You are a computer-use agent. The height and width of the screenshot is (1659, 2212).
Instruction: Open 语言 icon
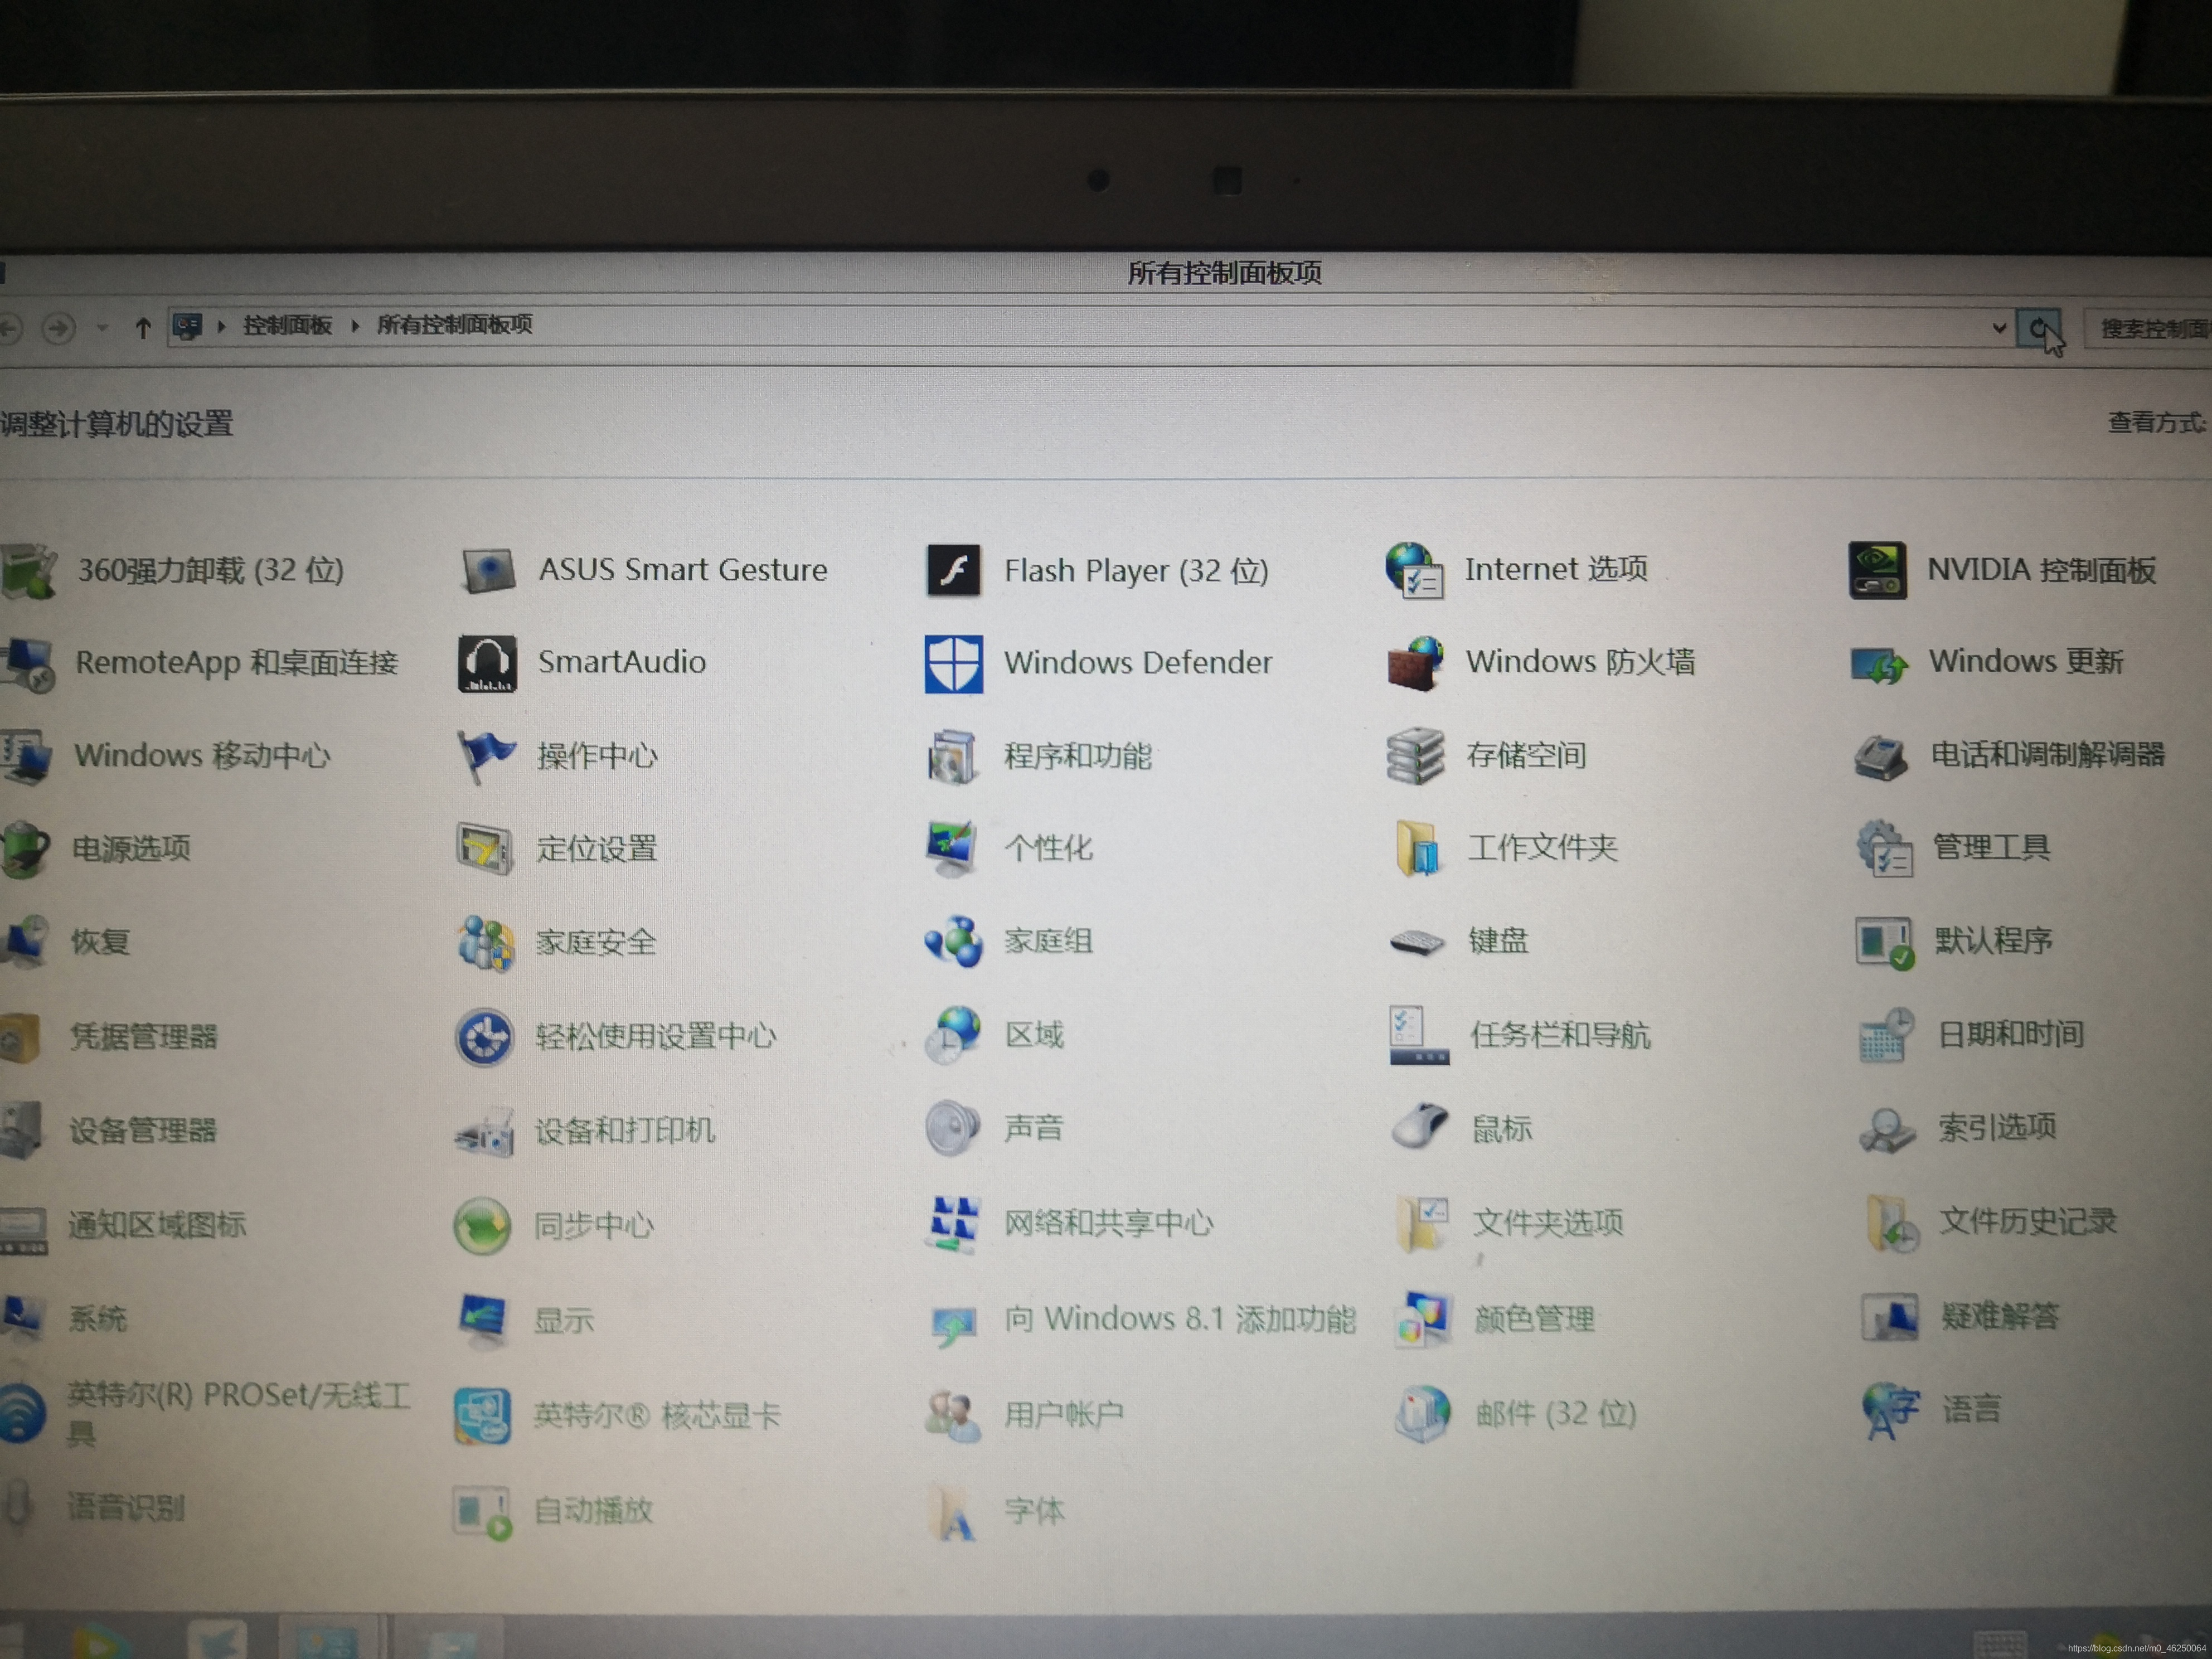(x=1892, y=1411)
